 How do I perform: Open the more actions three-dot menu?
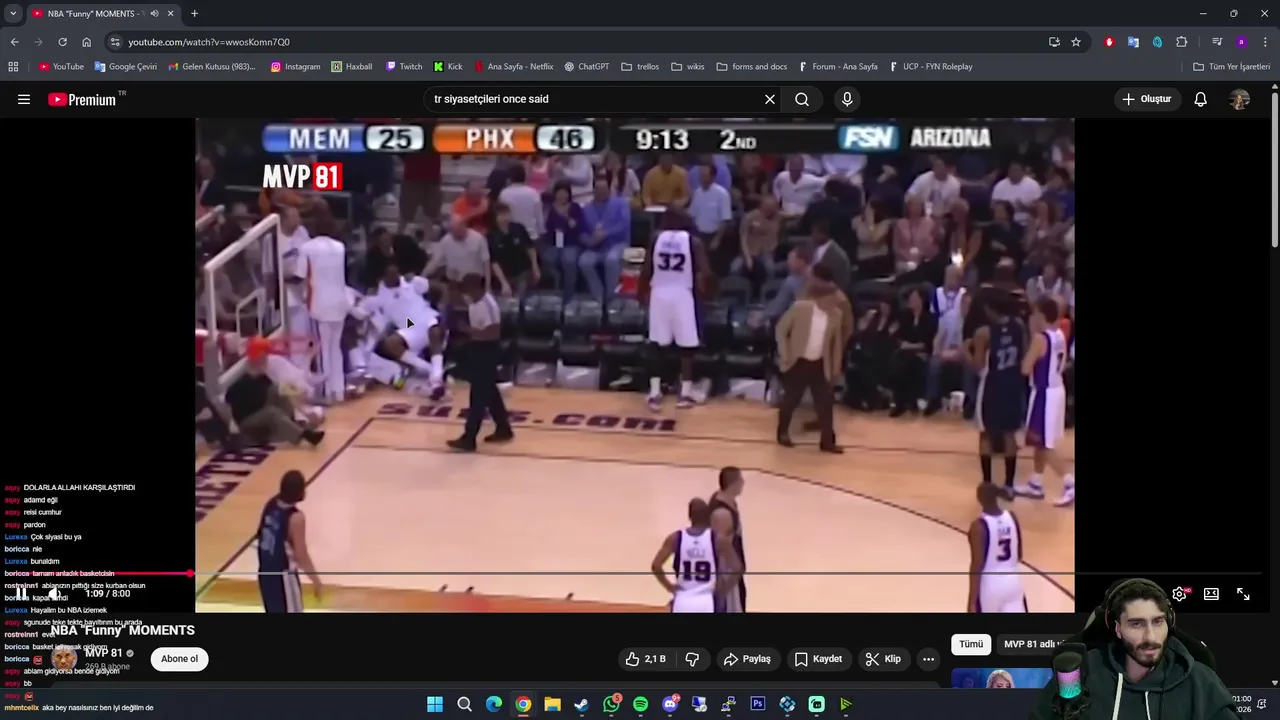(x=928, y=659)
